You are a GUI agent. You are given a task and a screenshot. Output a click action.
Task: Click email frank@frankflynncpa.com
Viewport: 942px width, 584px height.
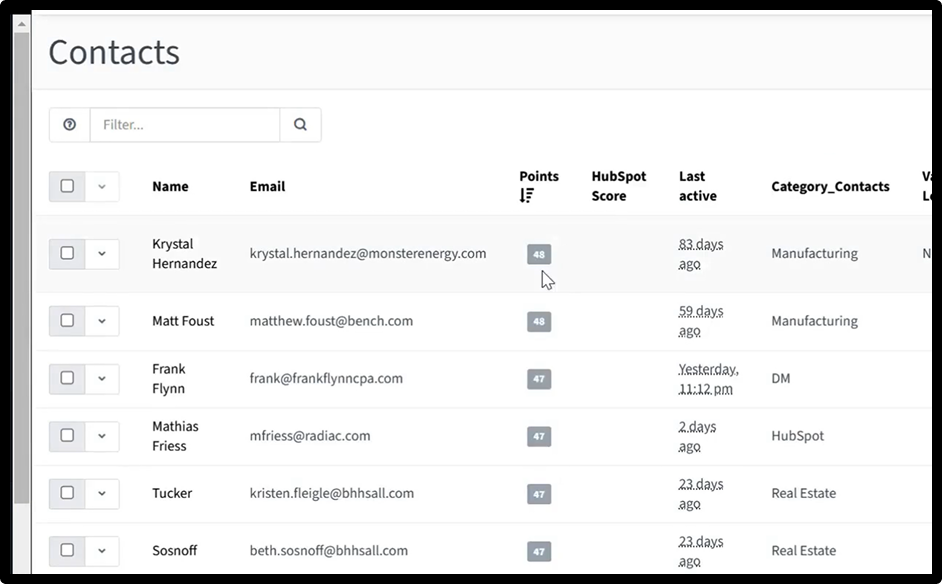coord(326,379)
